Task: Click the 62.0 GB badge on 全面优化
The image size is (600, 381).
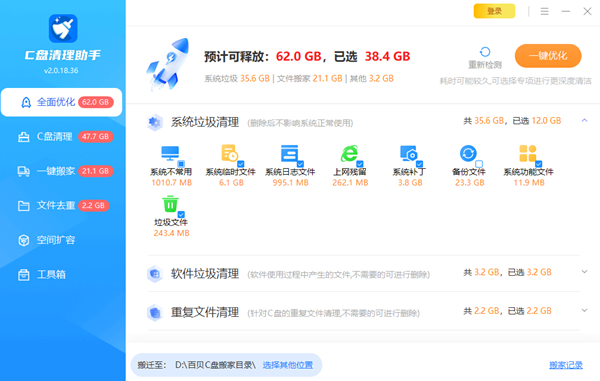Action: pyautogui.click(x=95, y=102)
